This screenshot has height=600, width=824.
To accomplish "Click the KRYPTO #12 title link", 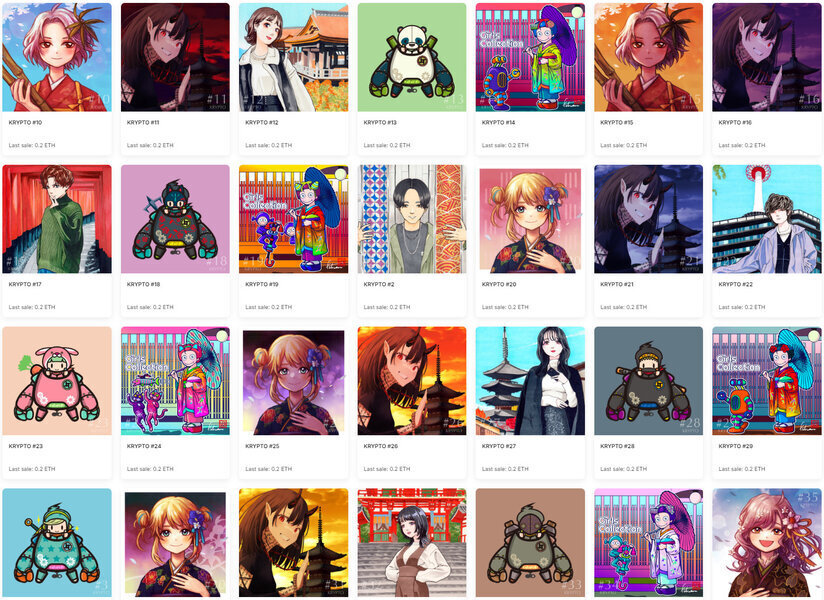I will click(262, 122).
